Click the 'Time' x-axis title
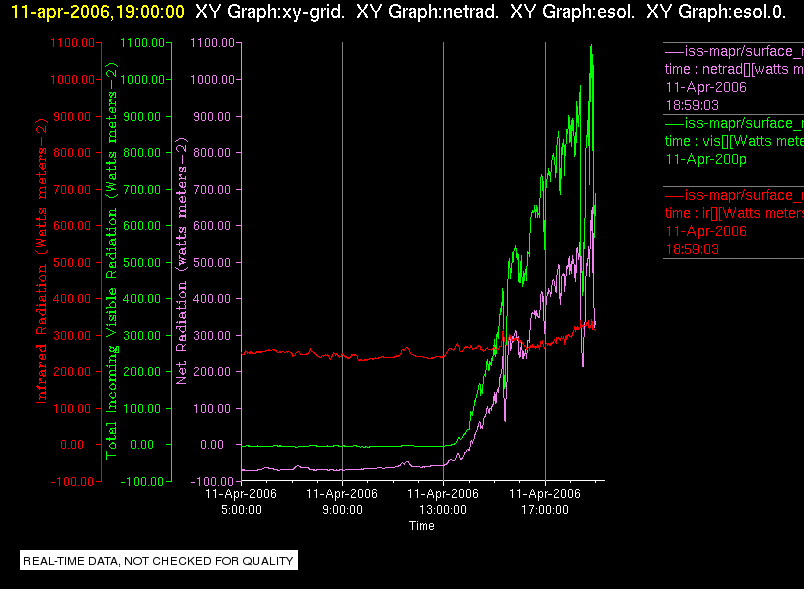Image resolution: width=804 pixels, height=589 pixels. [x=422, y=526]
